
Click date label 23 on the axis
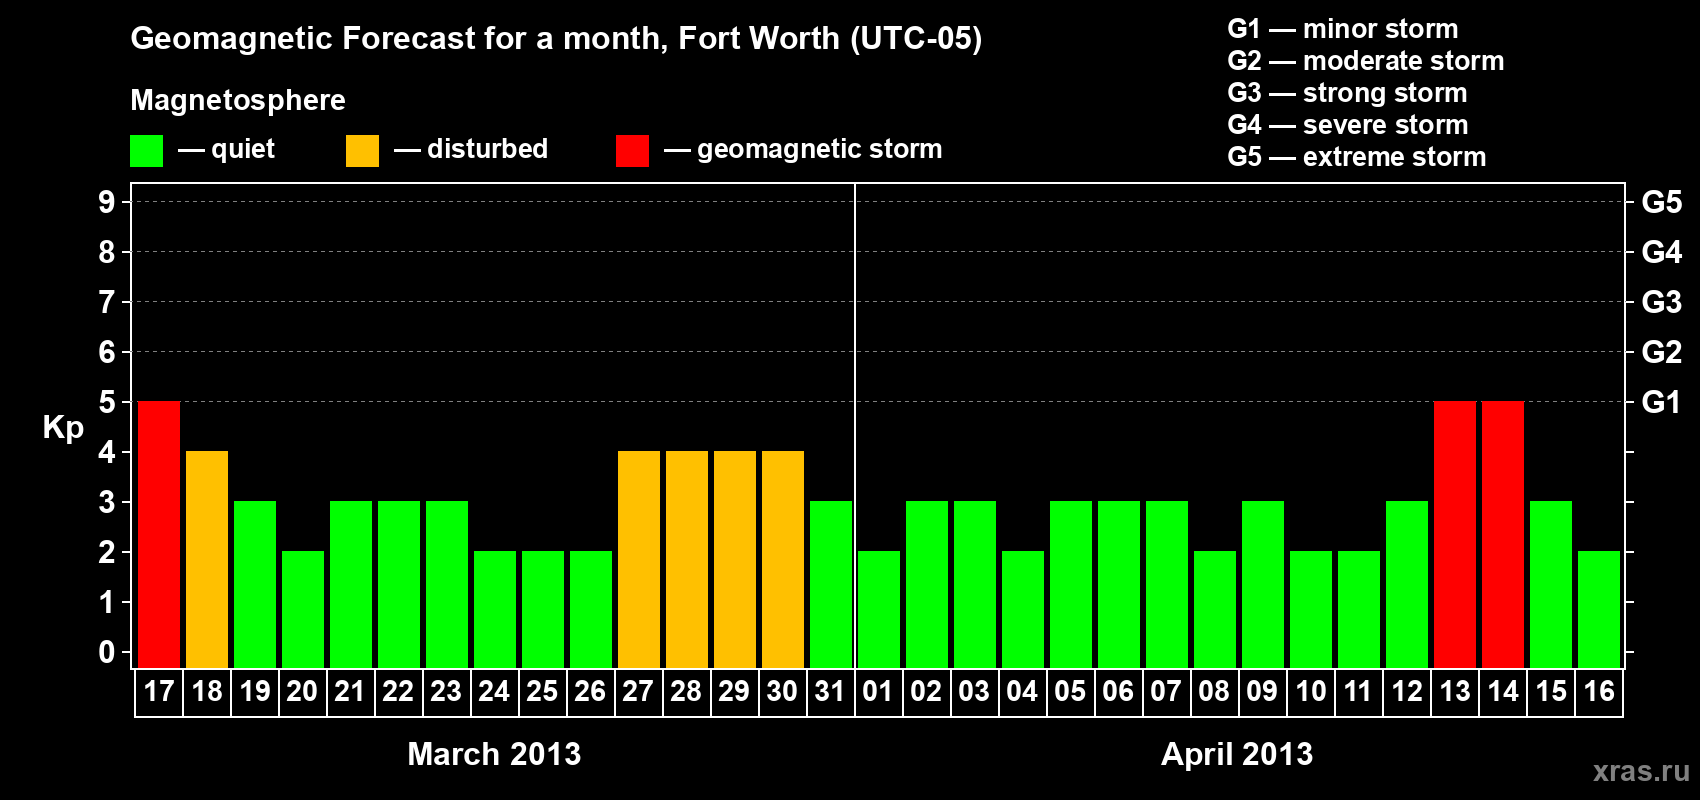point(446,691)
